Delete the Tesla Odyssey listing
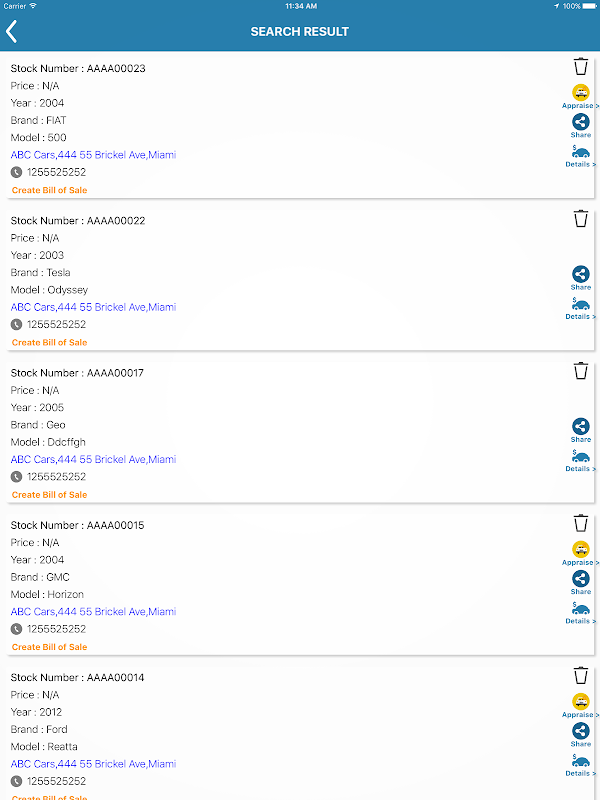600x800 pixels. pyautogui.click(x=581, y=219)
